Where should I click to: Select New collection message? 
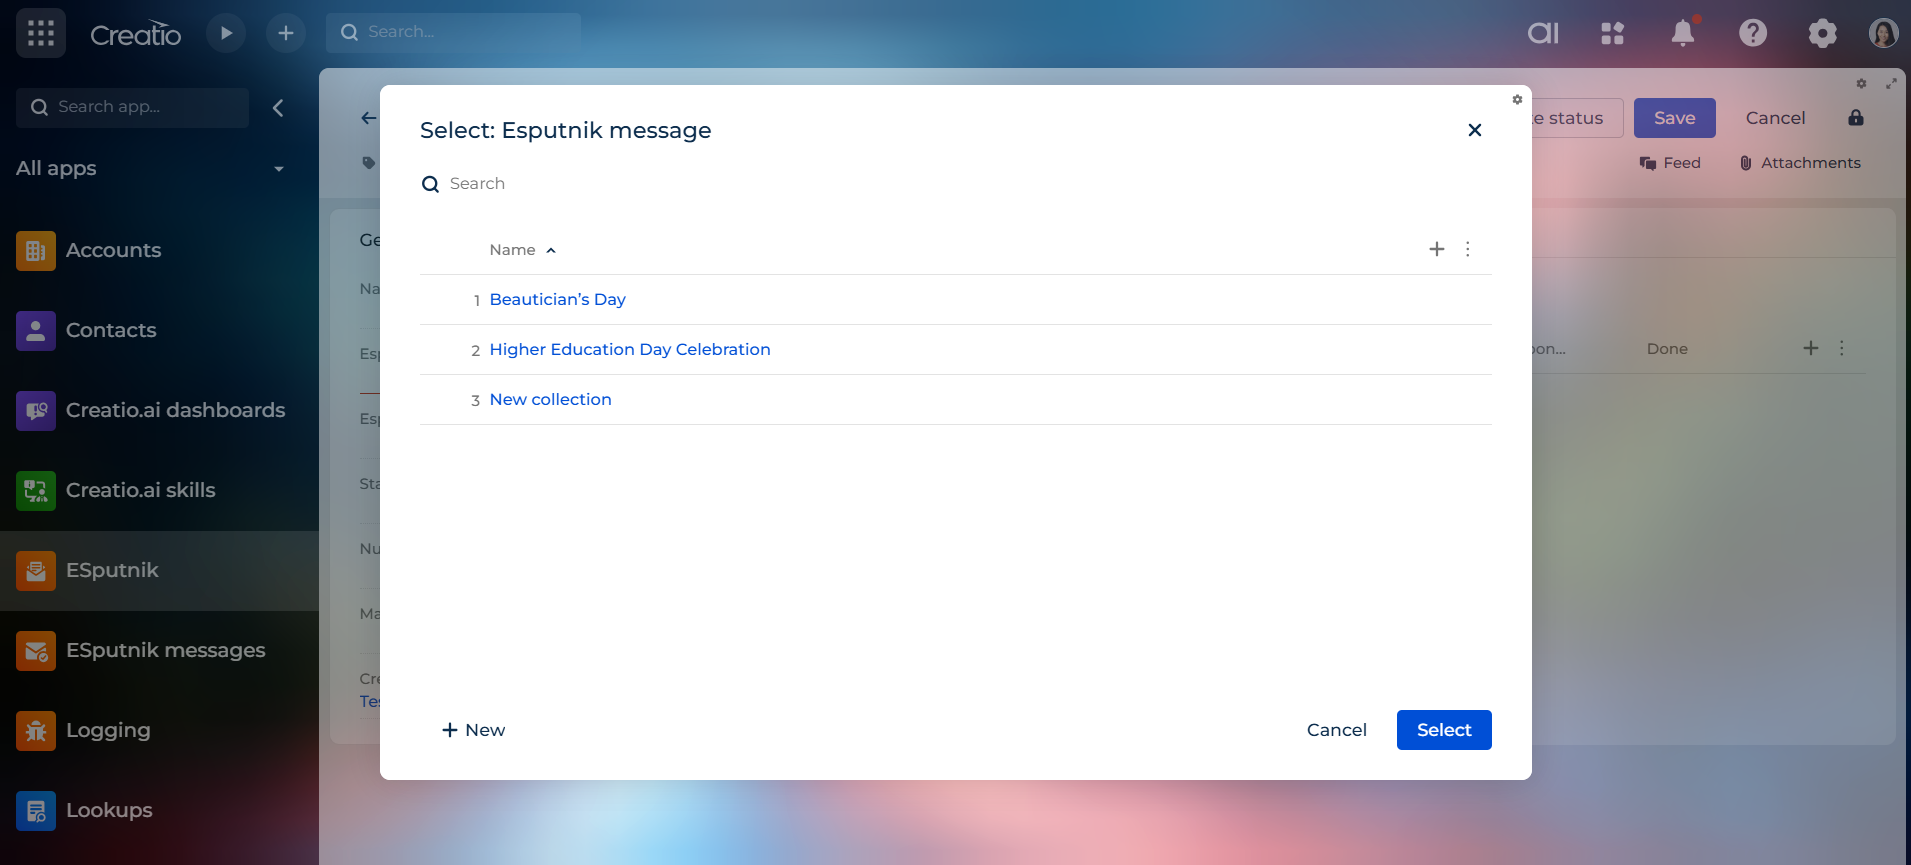tap(550, 399)
